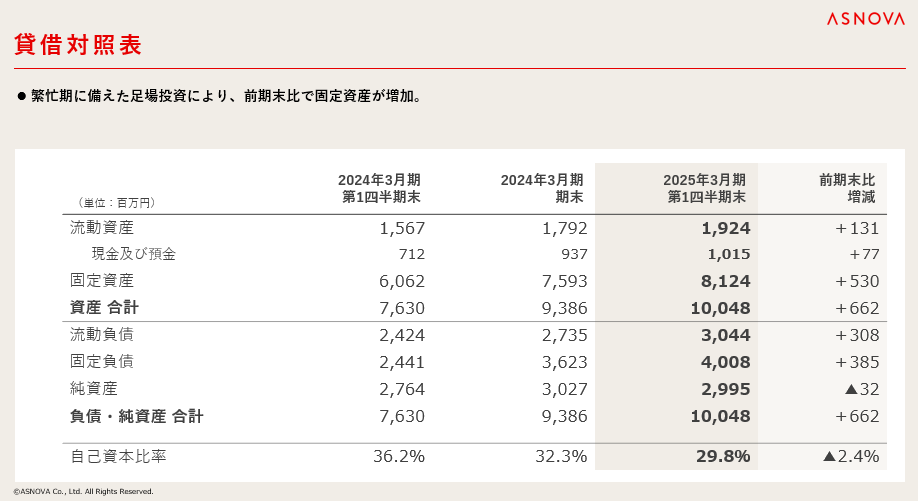Screen dimensions: 918x501
Task: Click the 固定資産 row label
Action: pos(102,281)
